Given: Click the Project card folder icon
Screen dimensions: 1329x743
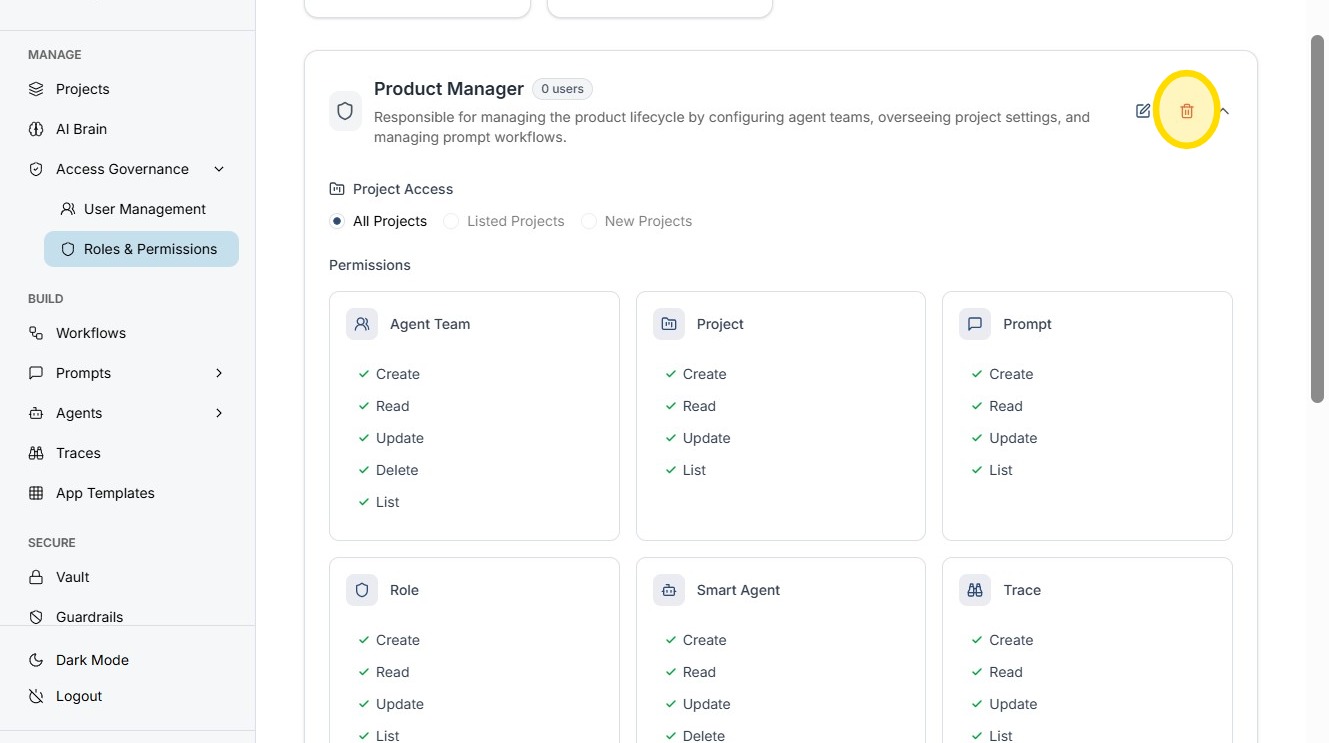Looking at the screenshot, I should pyautogui.click(x=669, y=324).
